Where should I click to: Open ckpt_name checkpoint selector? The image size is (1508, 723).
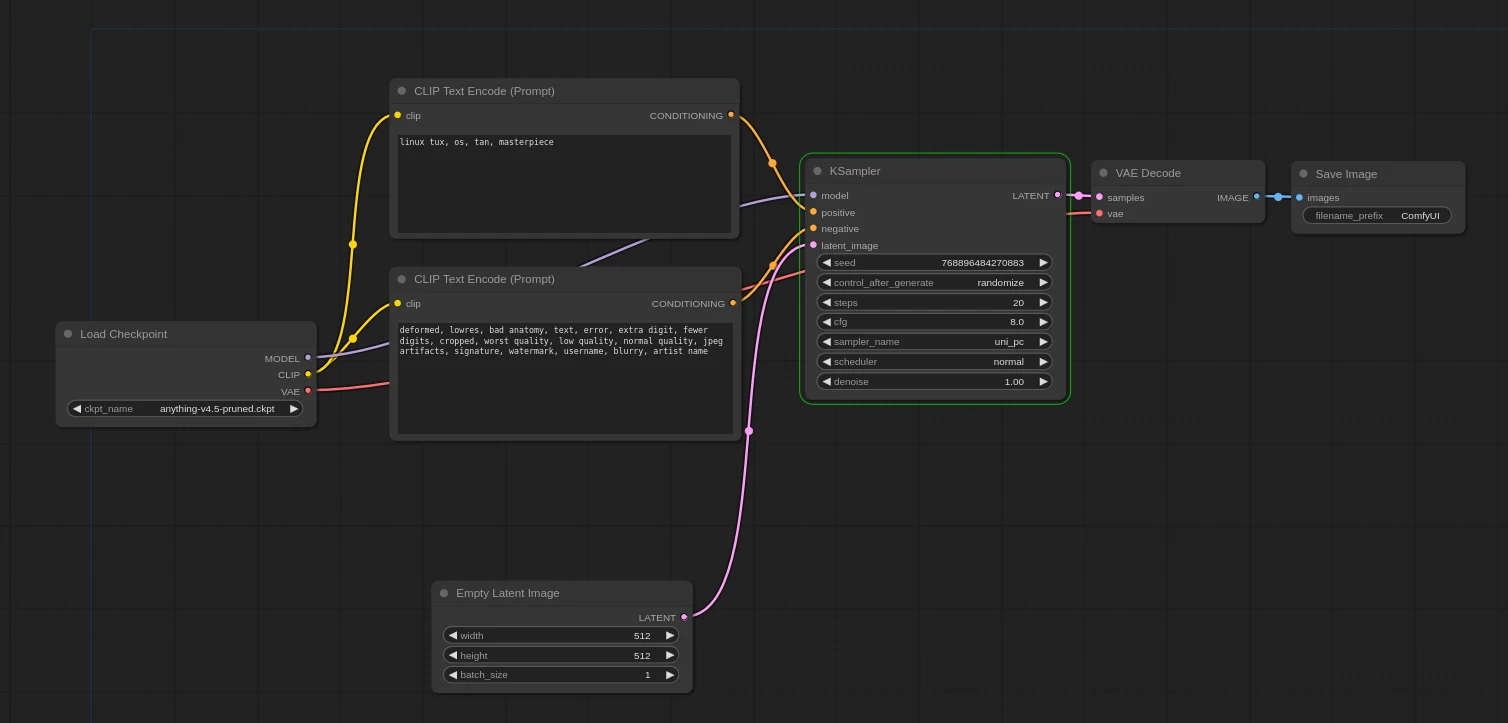185,409
